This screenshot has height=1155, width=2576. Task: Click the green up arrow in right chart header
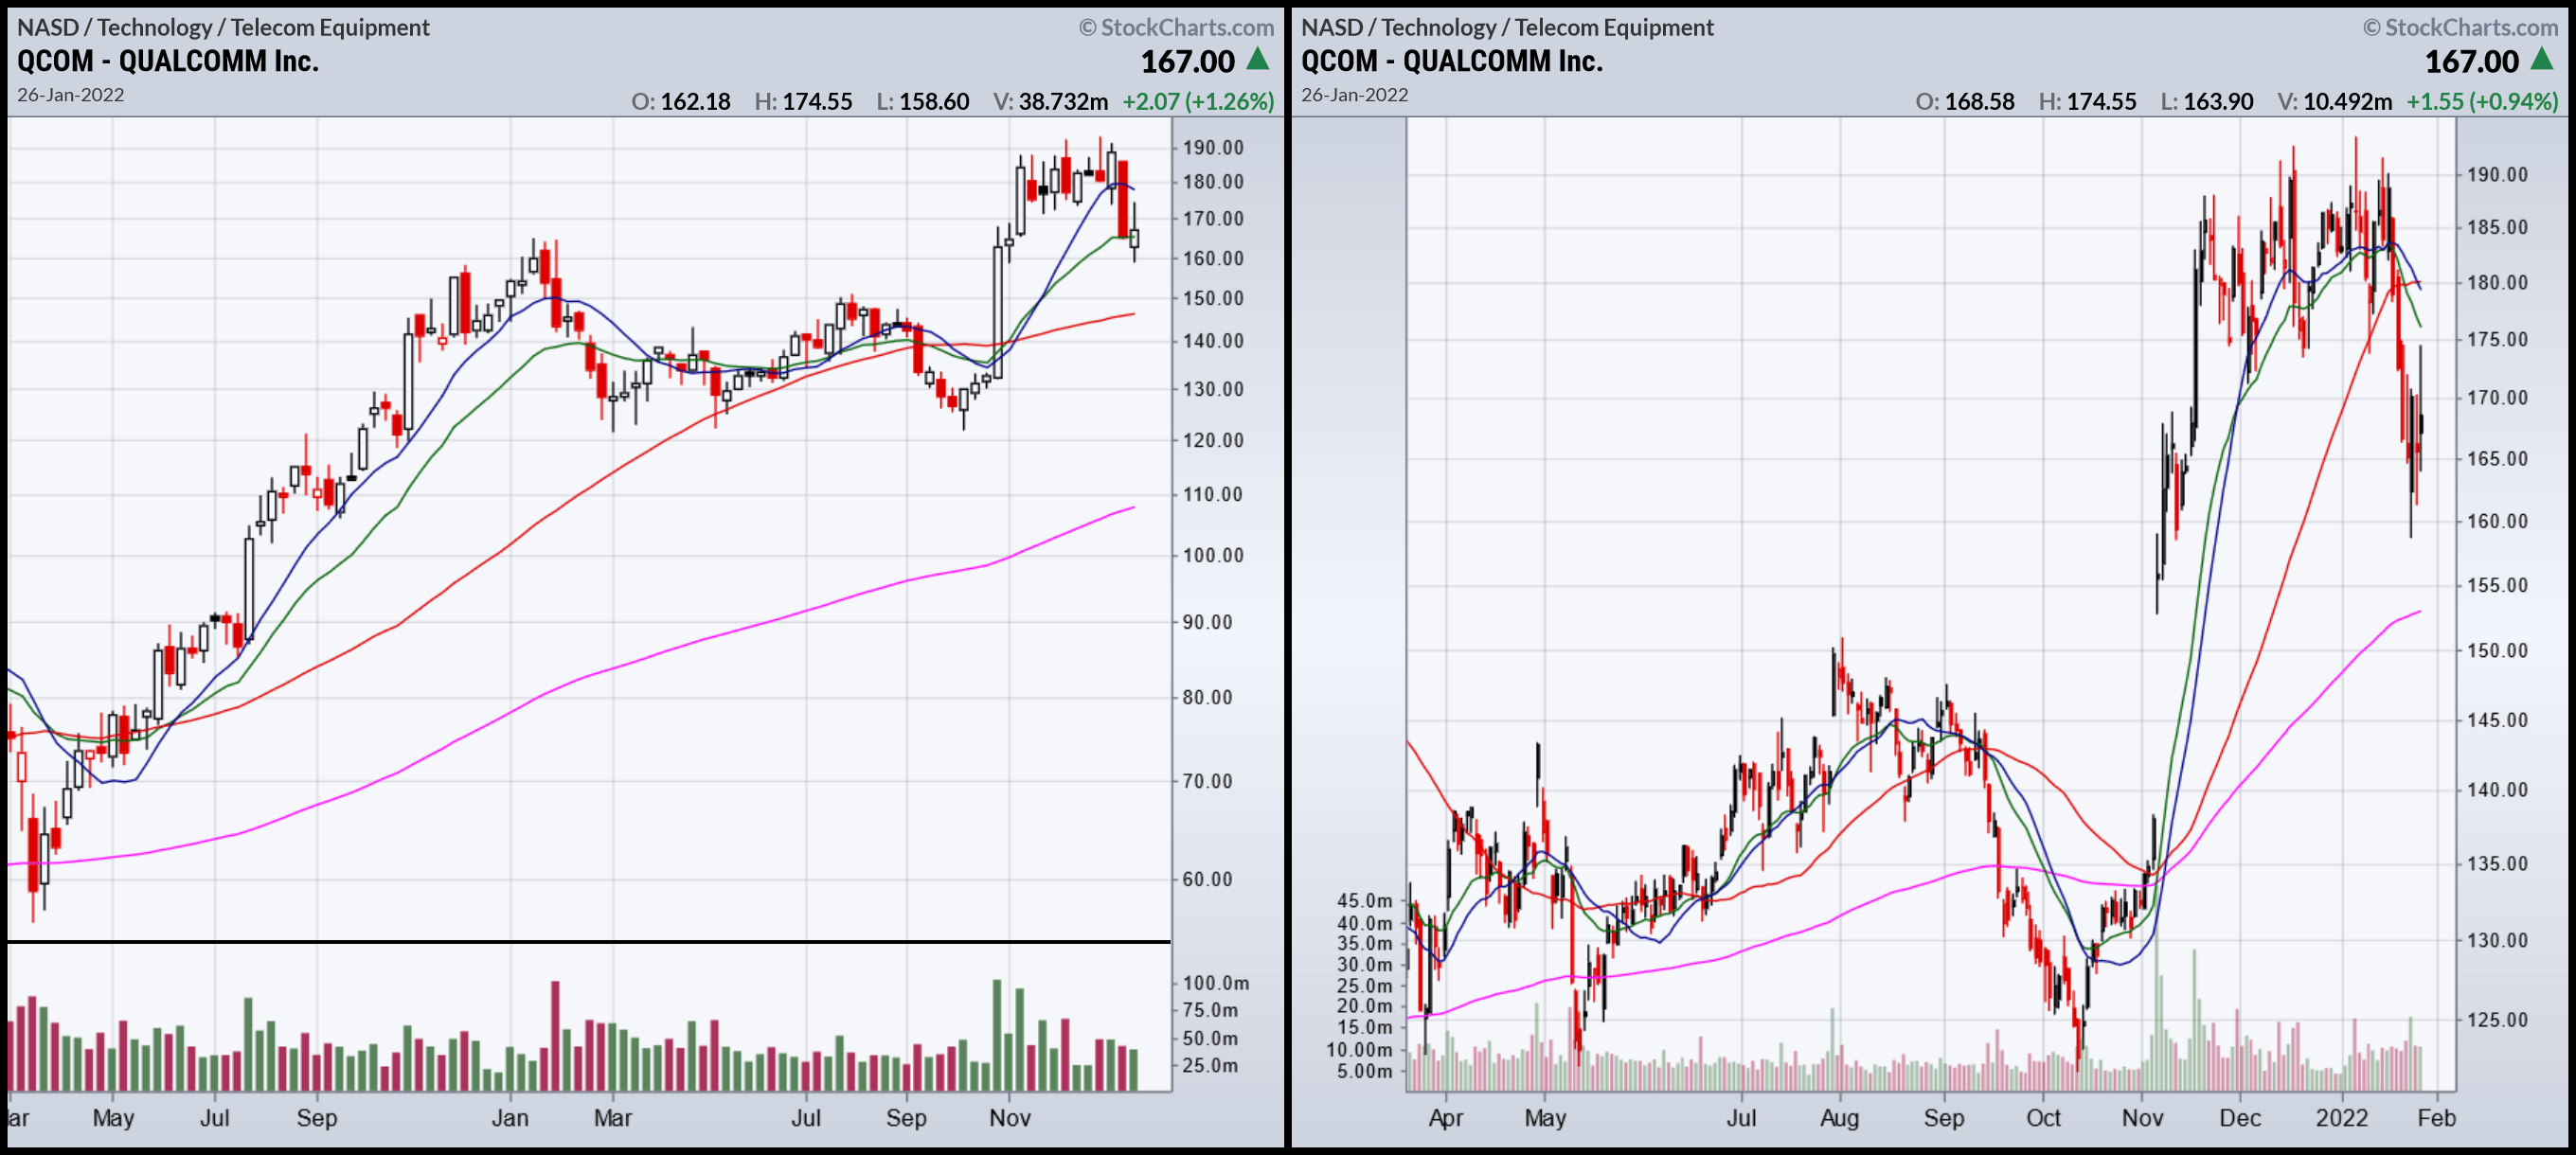[2542, 60]
